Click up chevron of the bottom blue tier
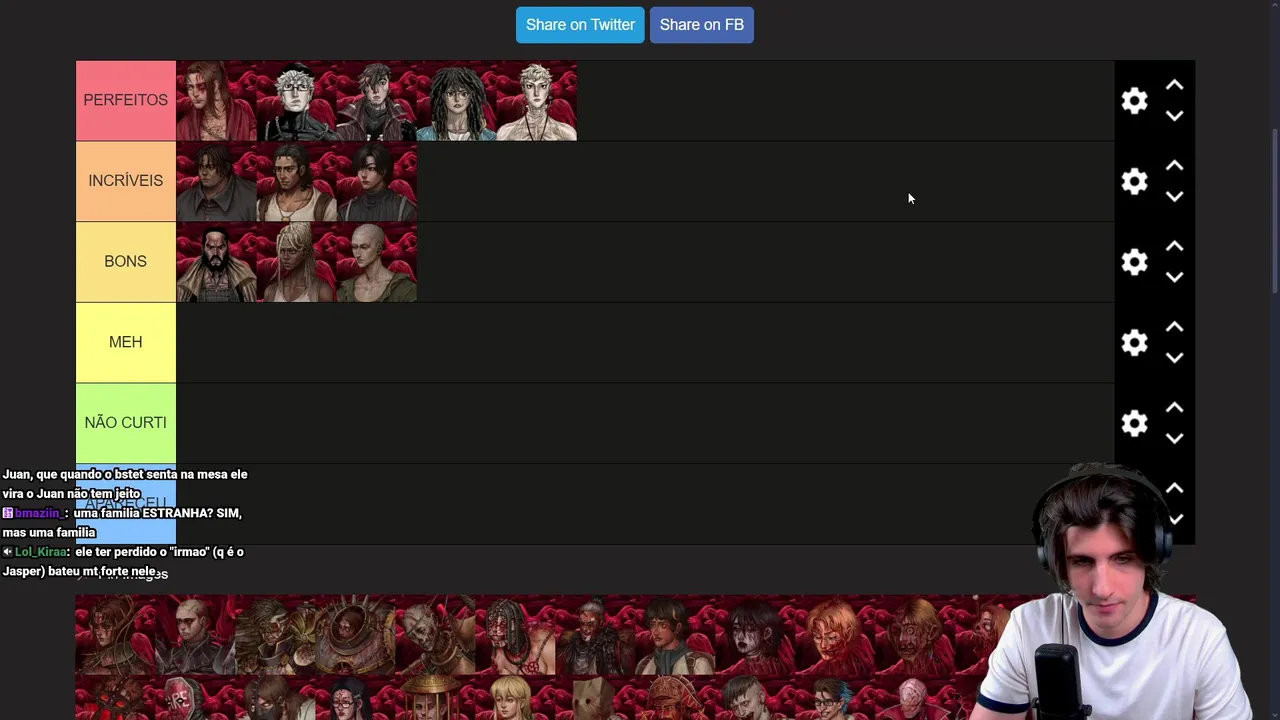Screen dimensions: 1280x720 click(x=1174, y=489)
